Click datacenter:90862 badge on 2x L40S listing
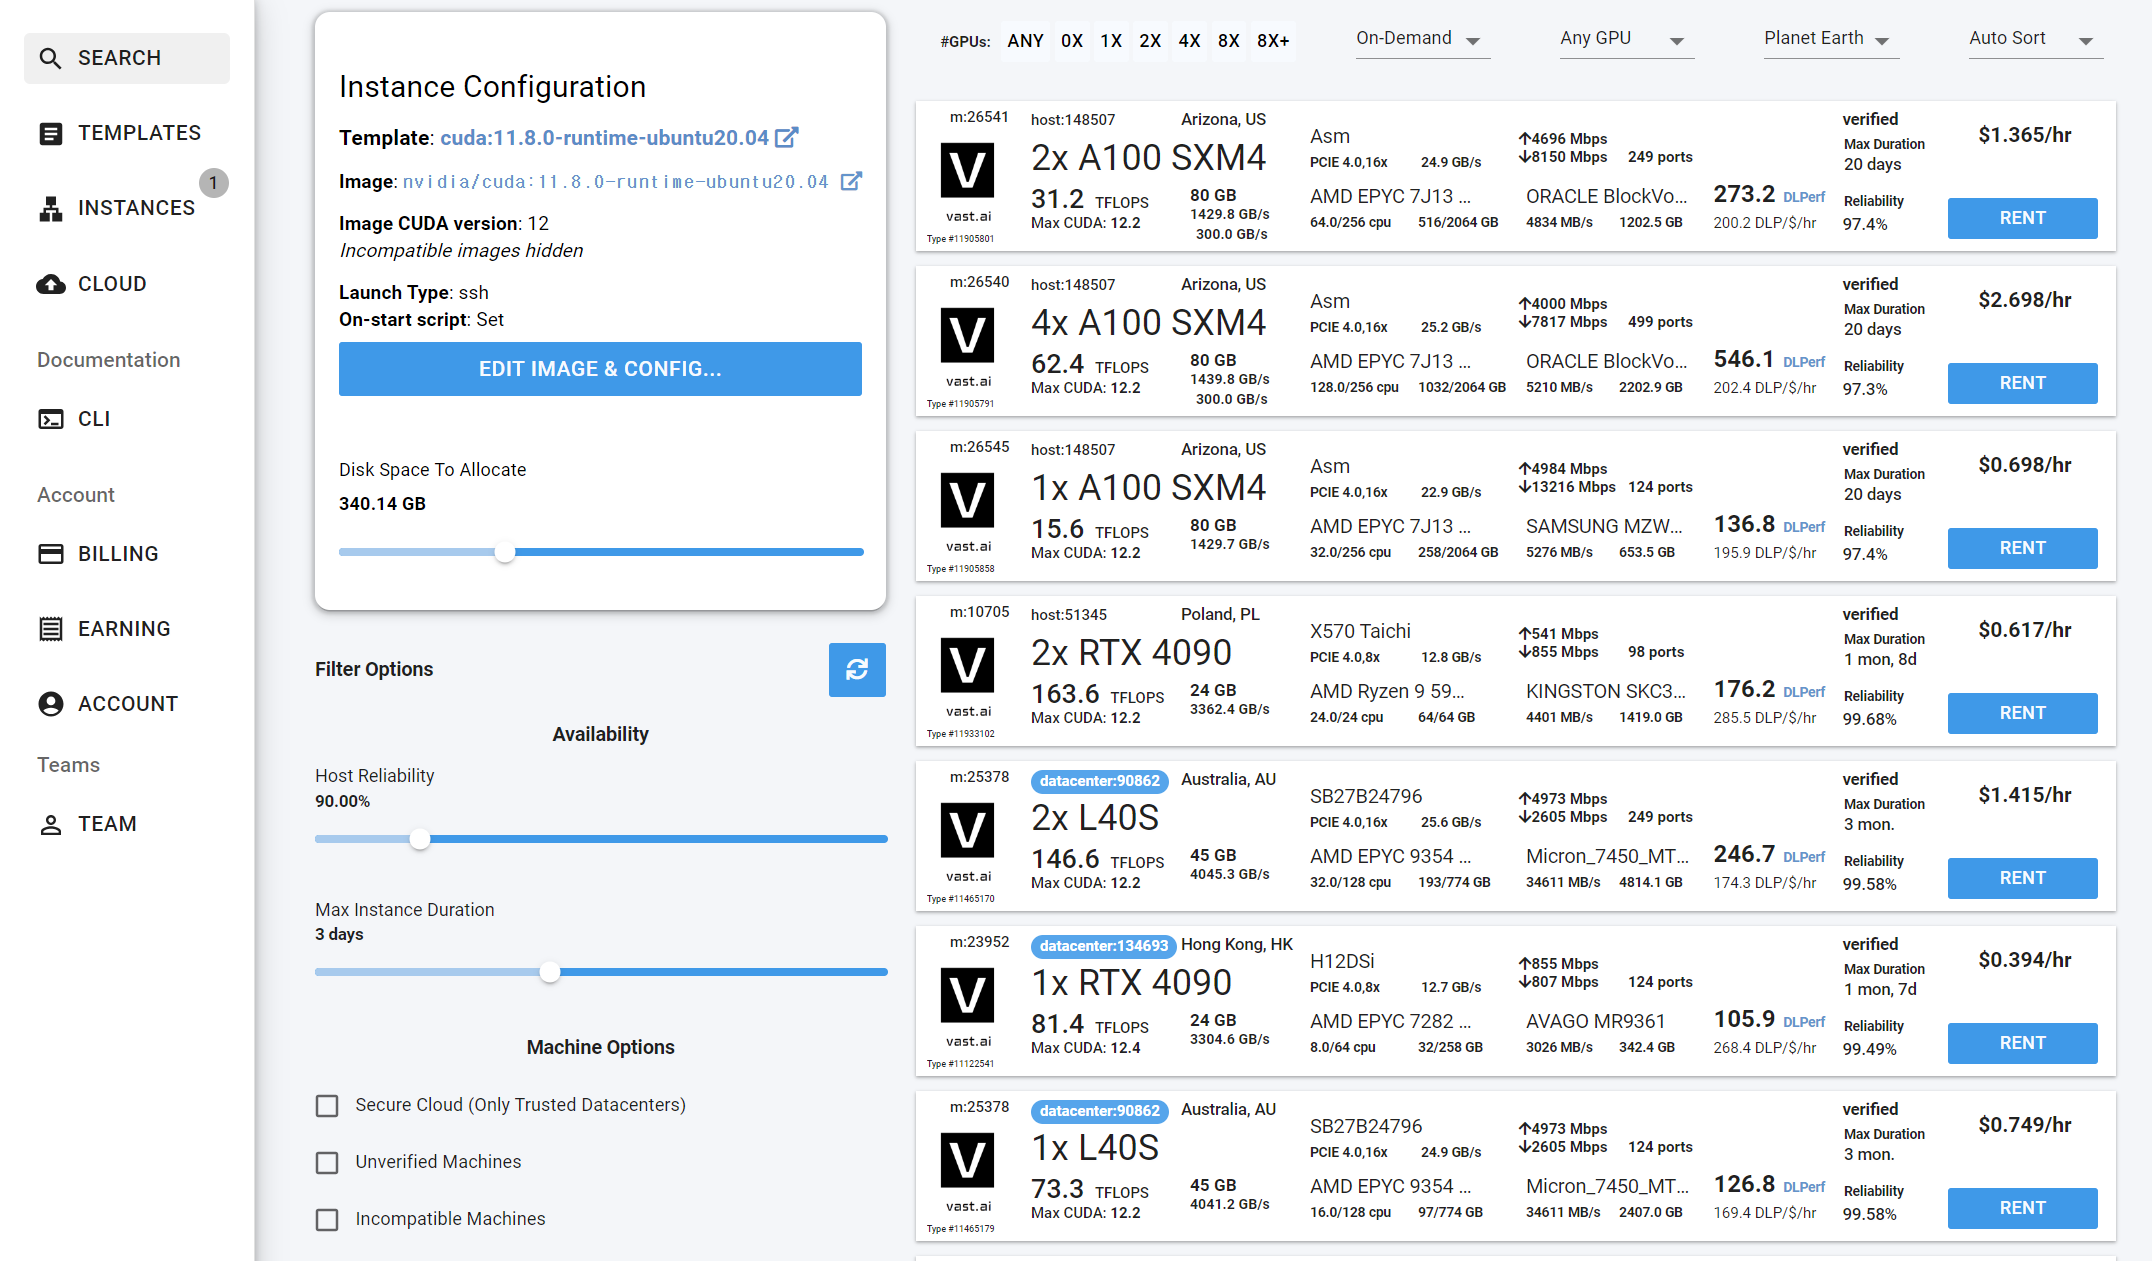The width and height of the screenshot is (2152, 1261). pyautogui.click(x=1099, y=781)
